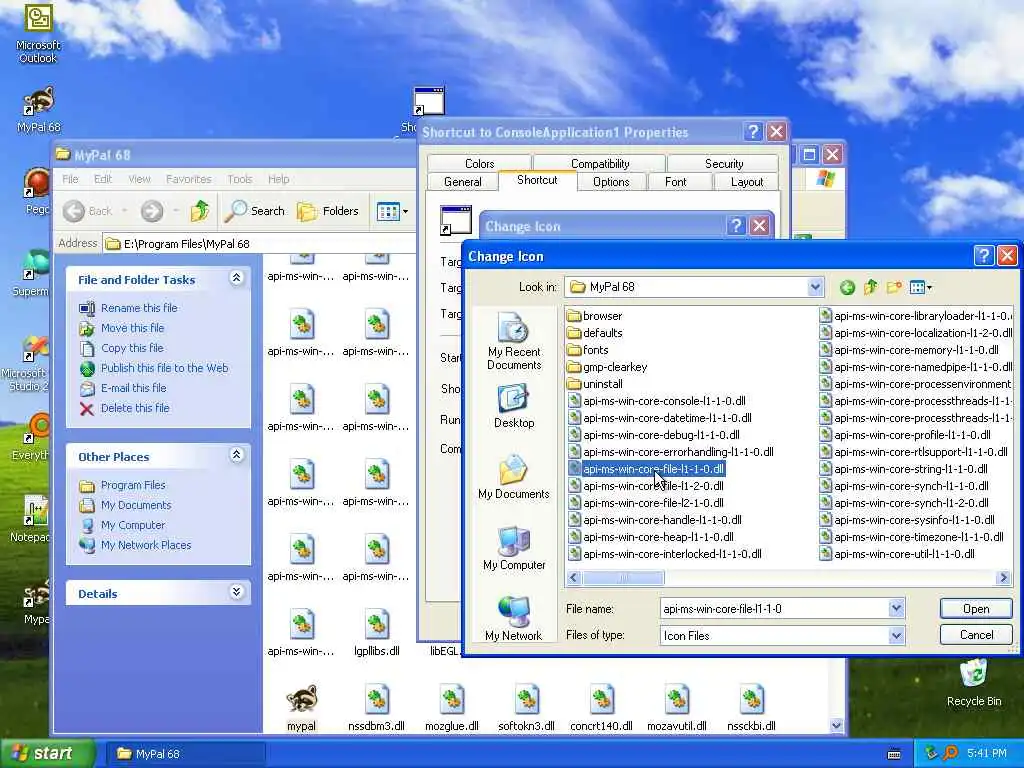Open the Favorites menu in explorer
The width and height of the screenshot is (1024, 768).
pyautogui.click(x=189, y=179)
